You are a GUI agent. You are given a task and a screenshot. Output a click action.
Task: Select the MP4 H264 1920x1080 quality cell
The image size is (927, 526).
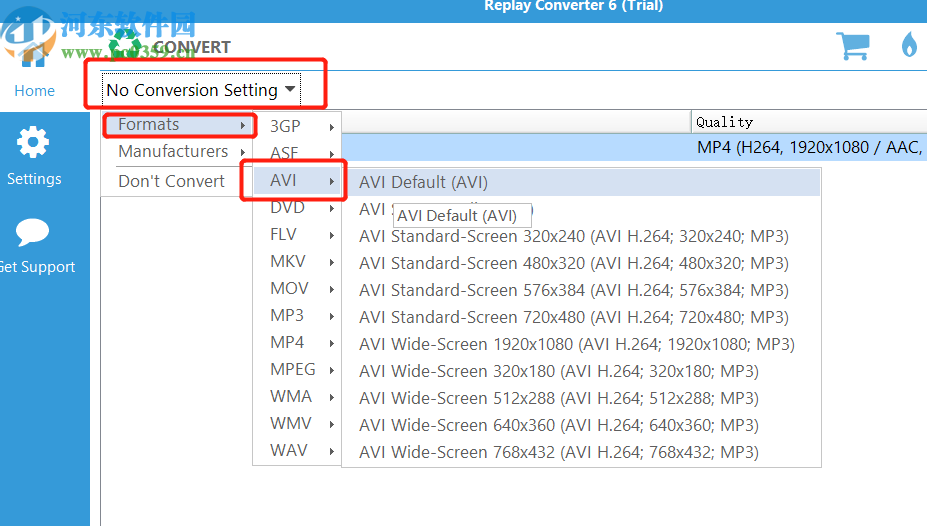(809, 147)
